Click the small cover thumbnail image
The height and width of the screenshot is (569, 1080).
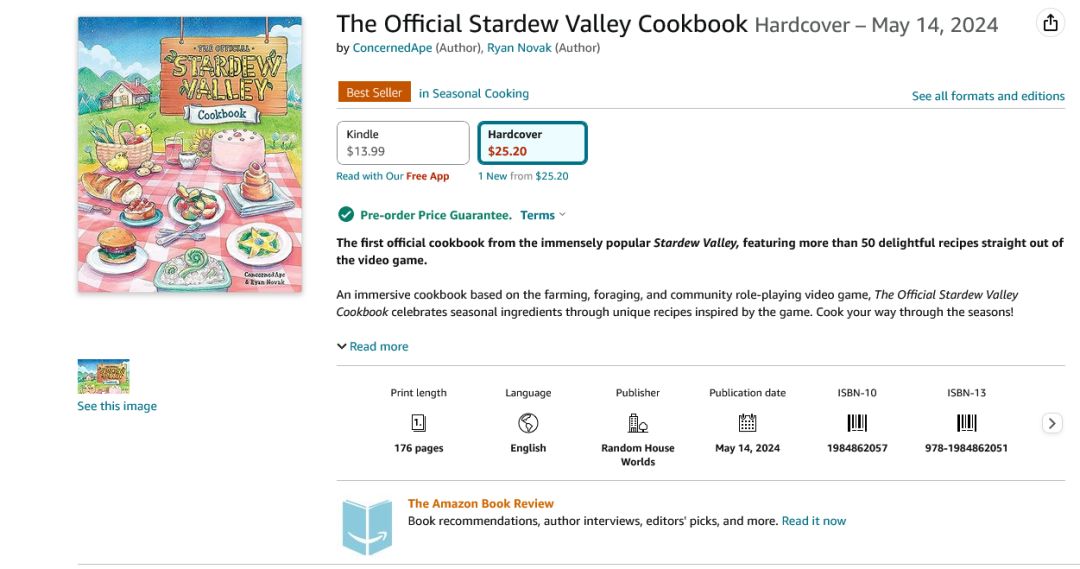(x=103, y=376)
